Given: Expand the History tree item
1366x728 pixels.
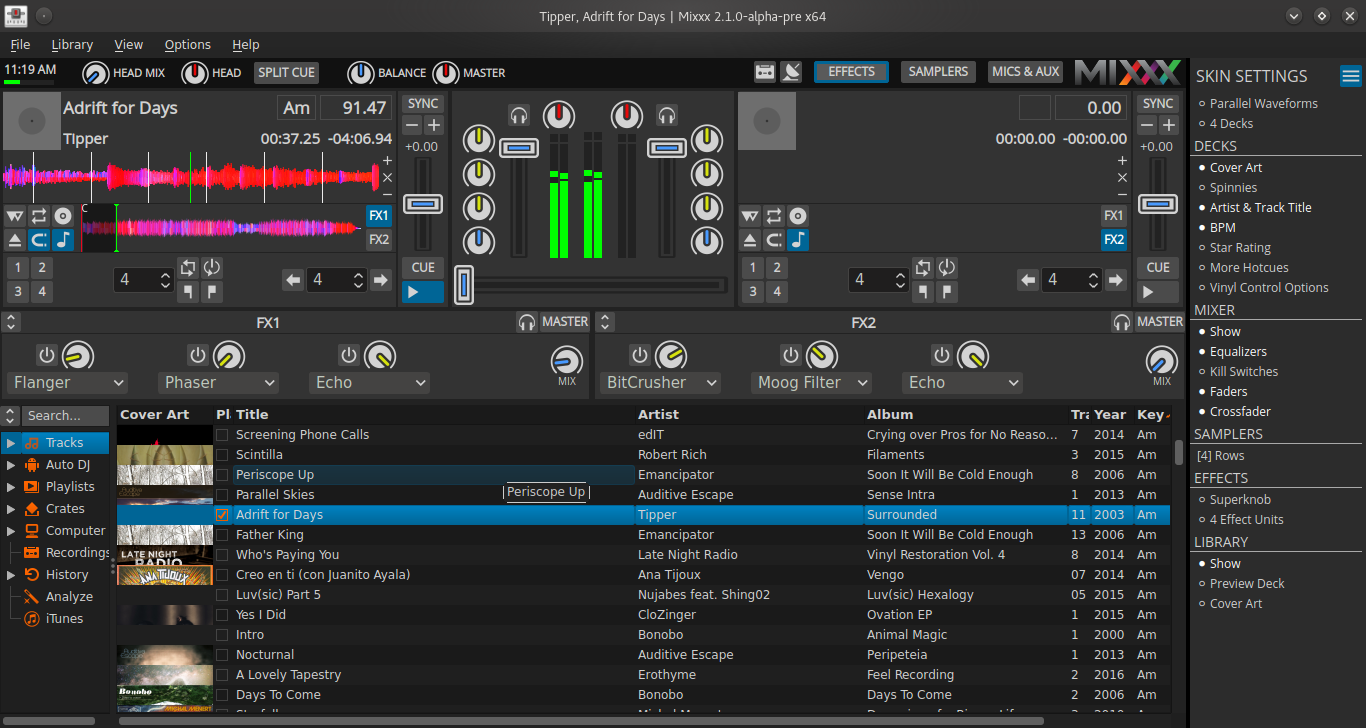Looking at the screenshot, I should 11,575.
